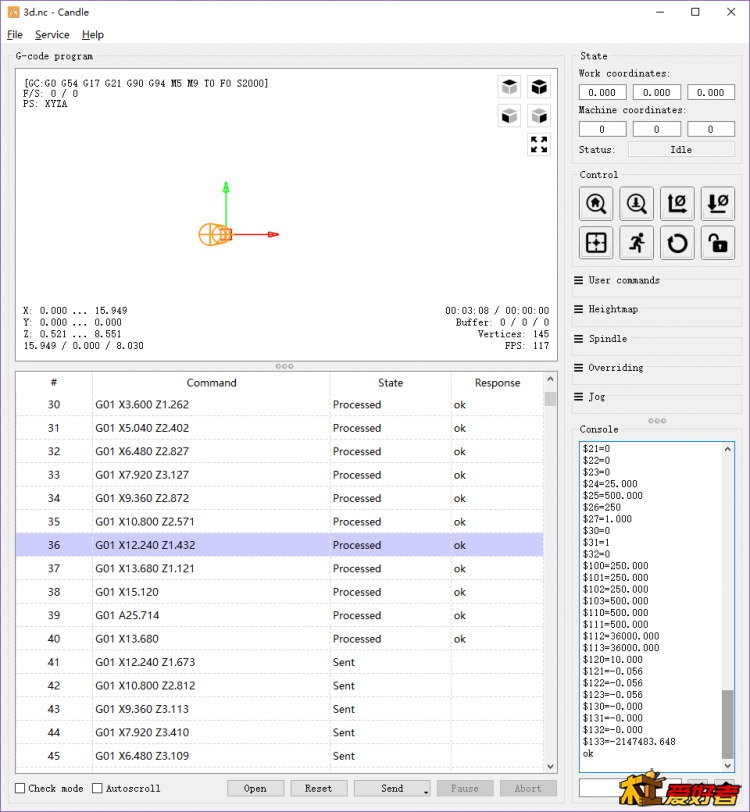Open the Service menu

[52, 35]
